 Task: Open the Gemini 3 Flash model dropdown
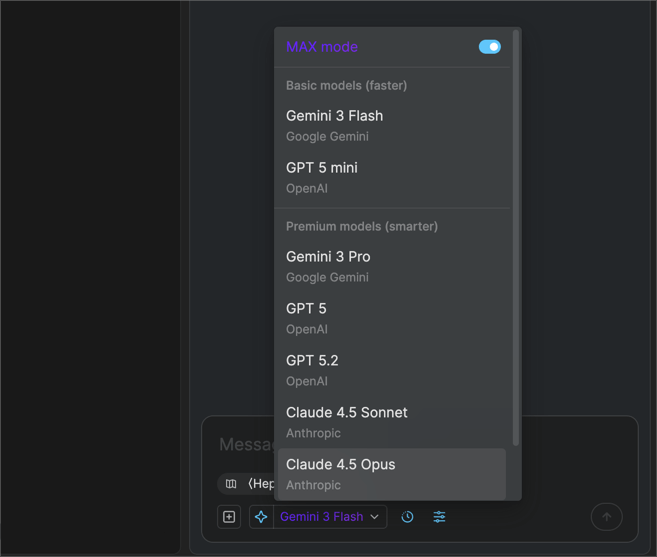[x=330, y=517]
